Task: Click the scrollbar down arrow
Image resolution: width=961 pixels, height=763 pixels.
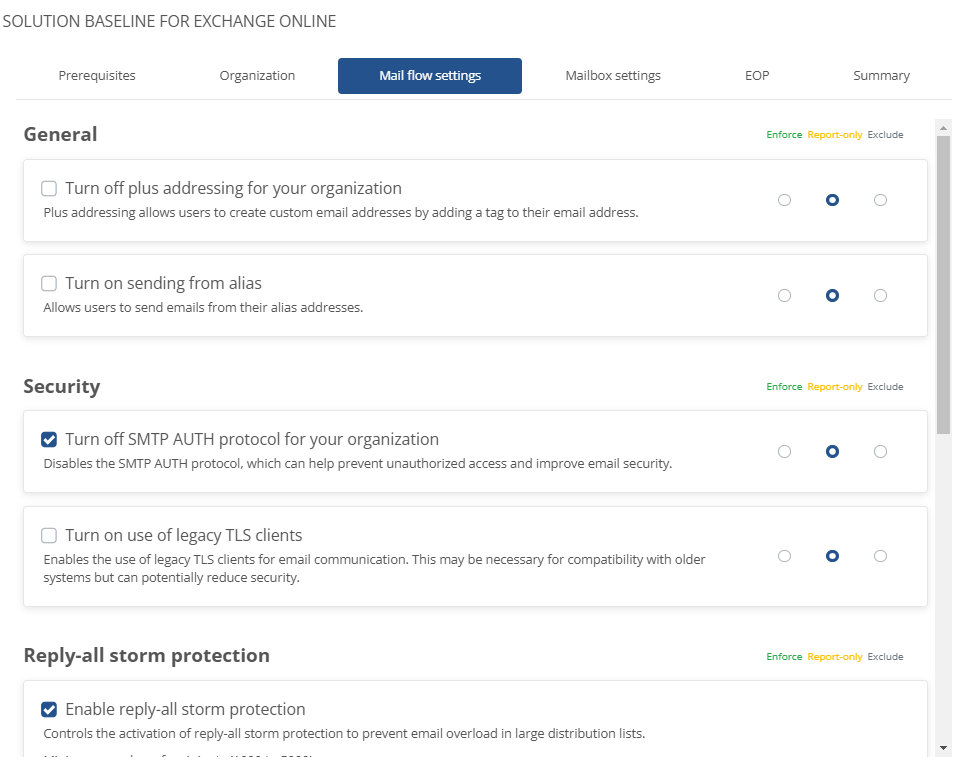Action: pos(943,748)
